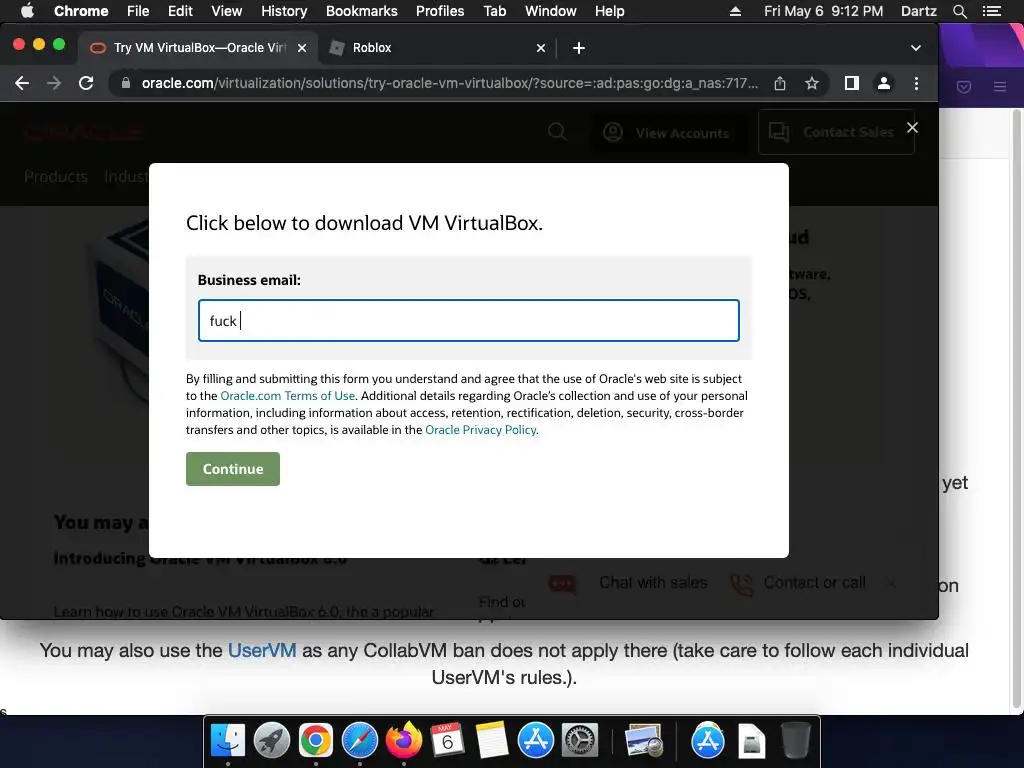
Task: Open Firefox from the Dock
Action: coord(404,741)
